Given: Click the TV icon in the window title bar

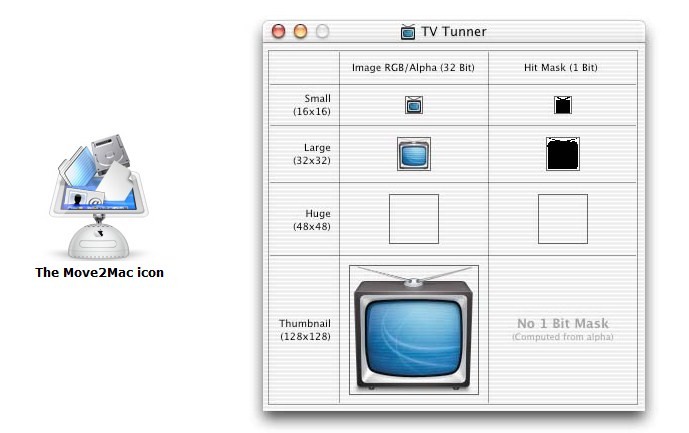Looking at the screenshot, I should coord(408,32).
